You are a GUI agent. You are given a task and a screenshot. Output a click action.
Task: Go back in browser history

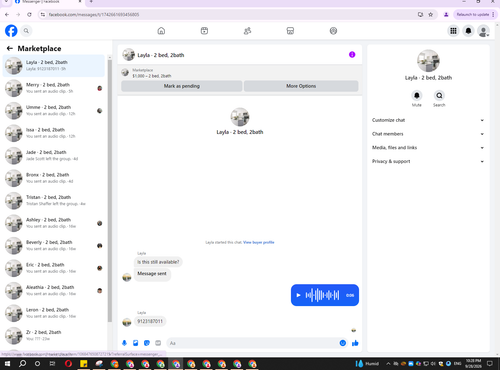point(7,14)
